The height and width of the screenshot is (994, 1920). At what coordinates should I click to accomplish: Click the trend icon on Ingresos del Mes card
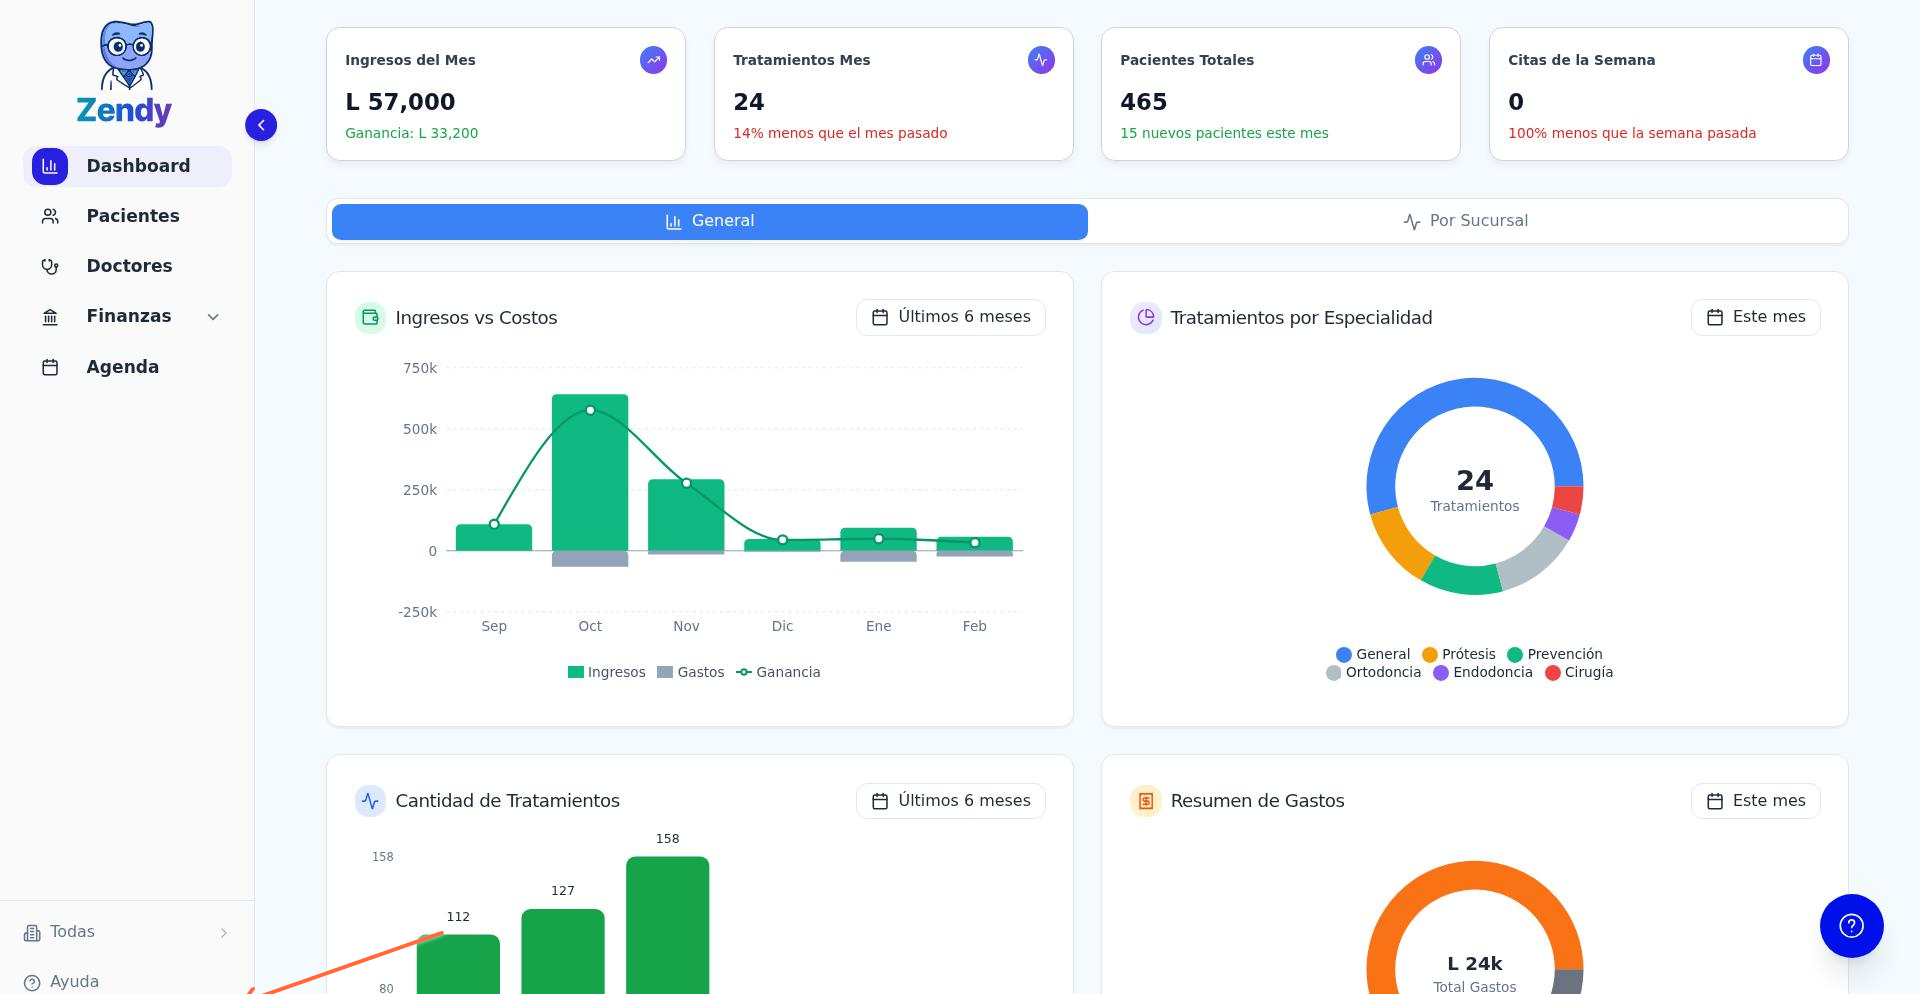[x=653, y=60]
